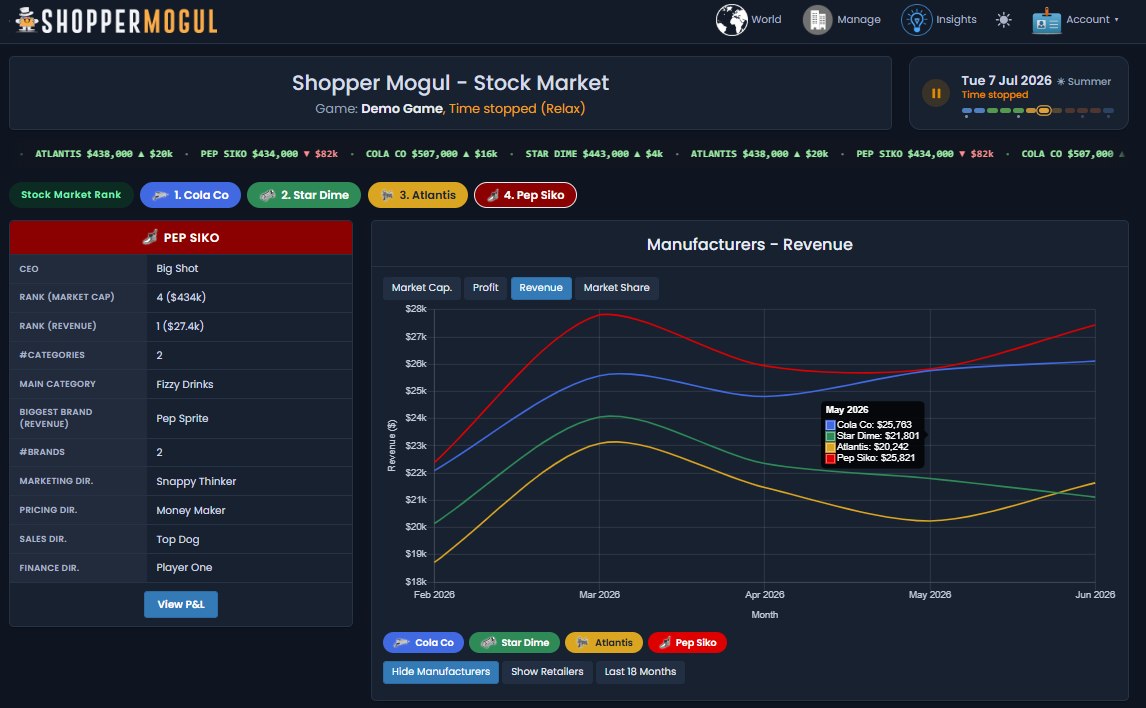This screenshot has height=708, width=1146.
Task: Click the pause time button
Action: (x=936, y=93)
